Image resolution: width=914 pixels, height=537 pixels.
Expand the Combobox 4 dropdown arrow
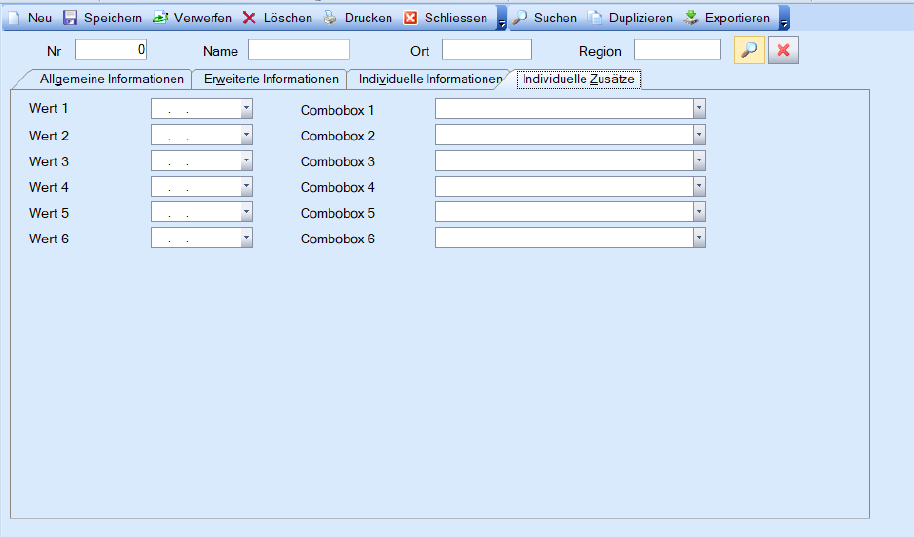click(x=699, y=187)
